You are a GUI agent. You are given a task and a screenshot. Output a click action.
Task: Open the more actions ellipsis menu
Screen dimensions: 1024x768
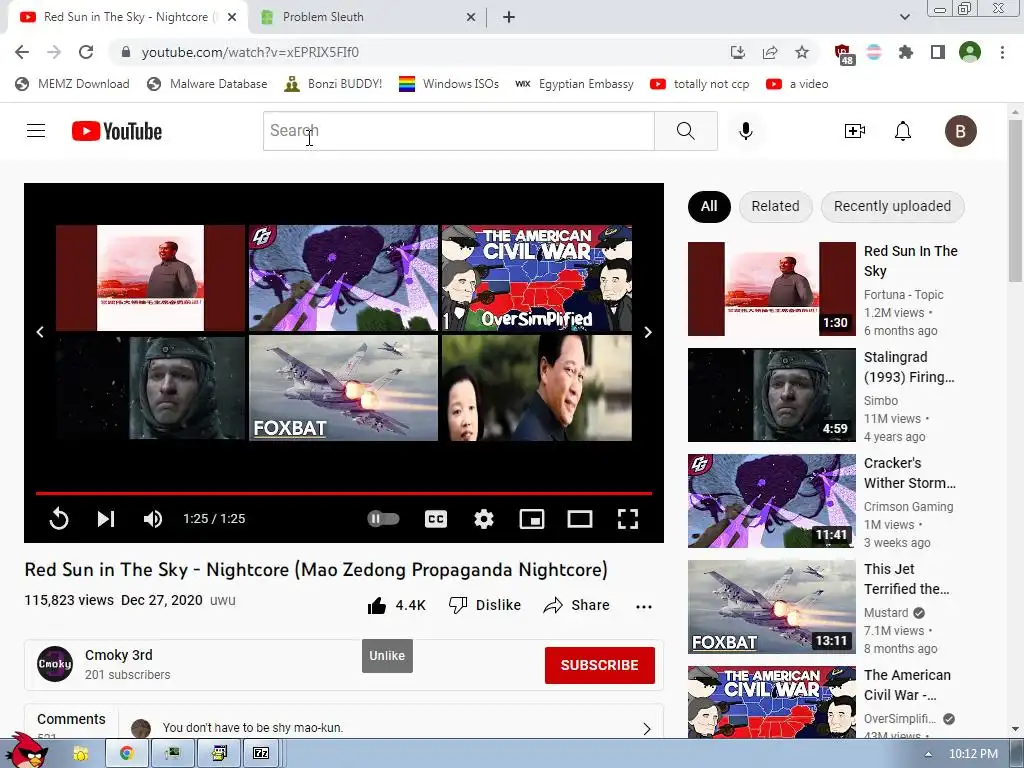click(644, 607)
